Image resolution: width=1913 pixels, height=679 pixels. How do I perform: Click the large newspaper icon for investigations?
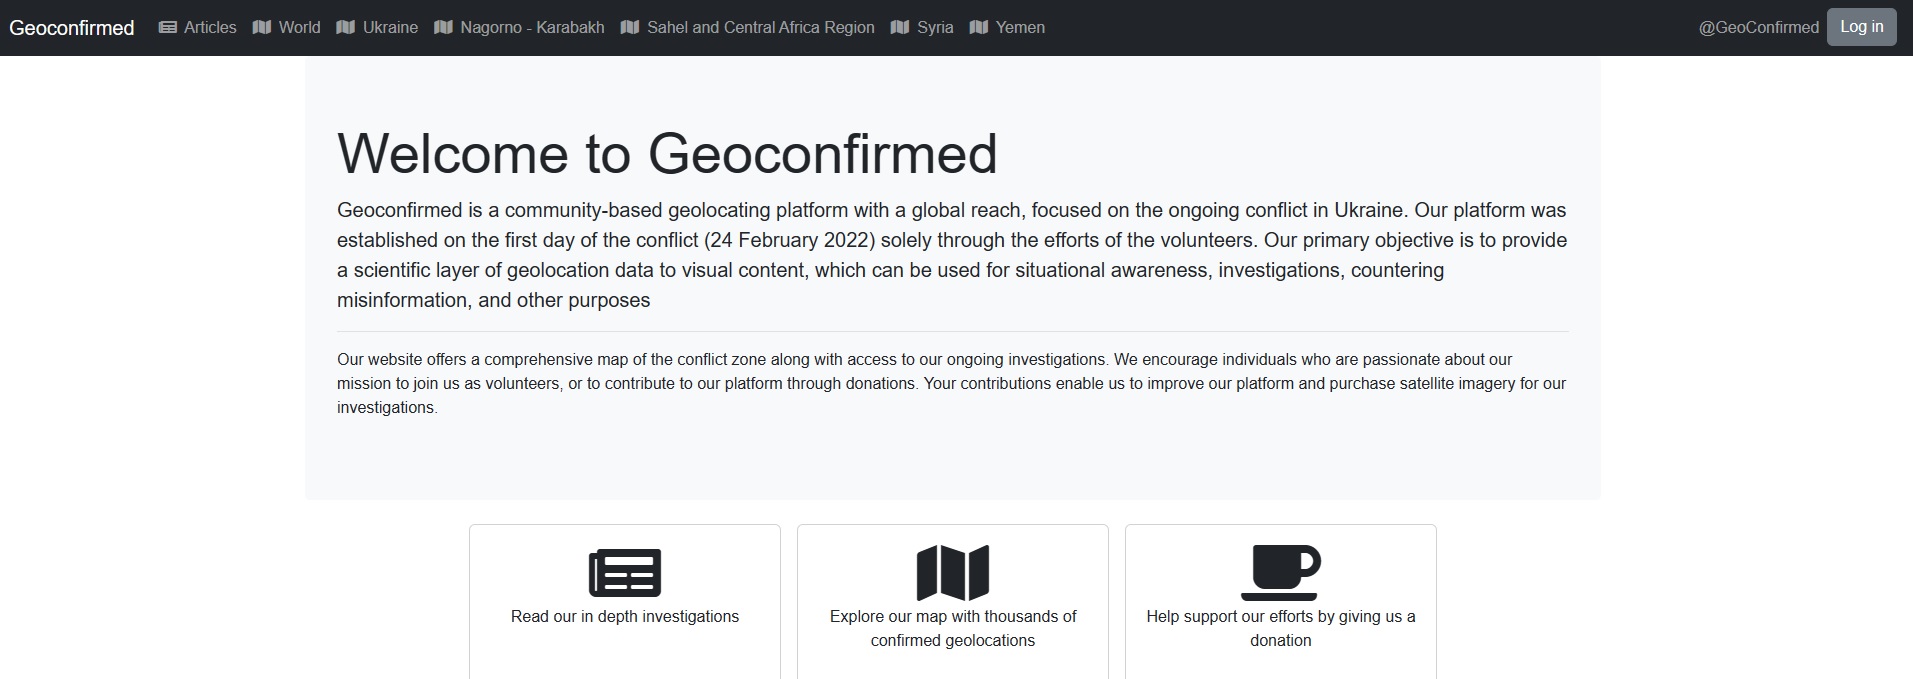point(625,573)
